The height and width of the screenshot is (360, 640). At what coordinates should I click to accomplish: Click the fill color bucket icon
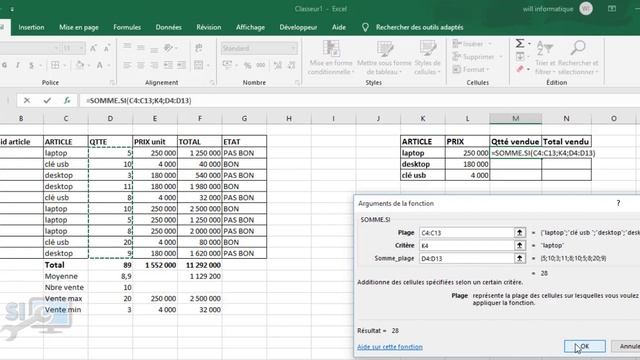pyautogui.click(x=80, y=65)
